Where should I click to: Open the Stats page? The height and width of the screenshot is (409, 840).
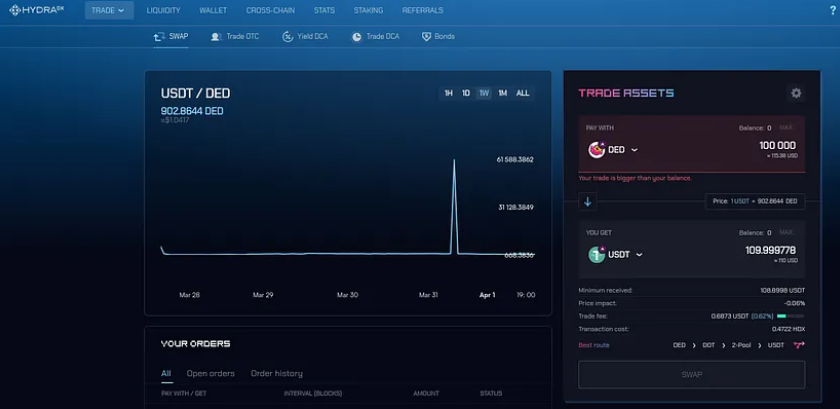click(324, 10)
